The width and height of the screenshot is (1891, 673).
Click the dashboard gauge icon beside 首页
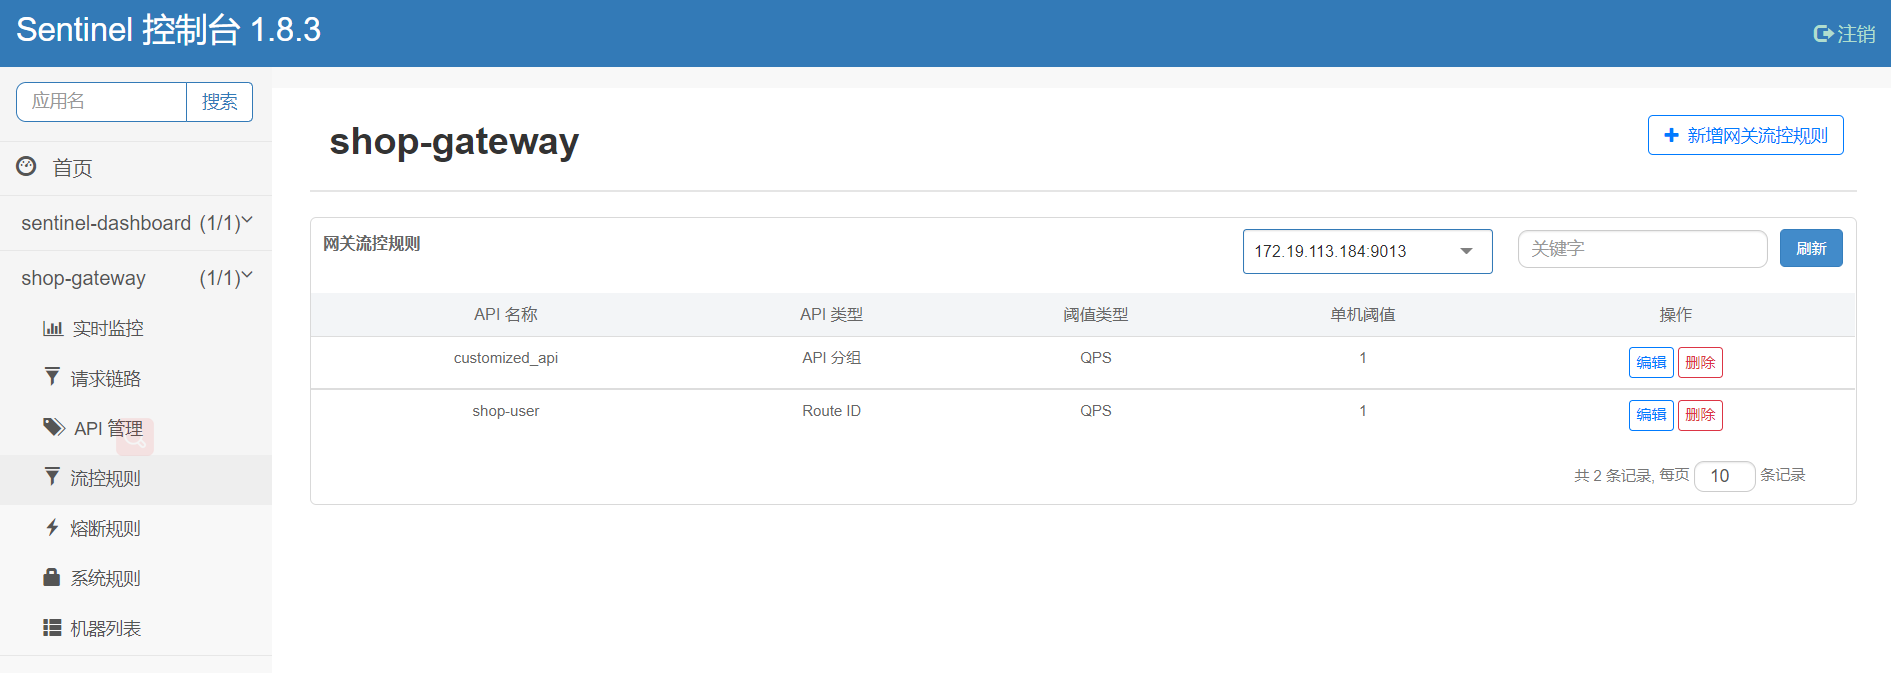tap(27, 166)
